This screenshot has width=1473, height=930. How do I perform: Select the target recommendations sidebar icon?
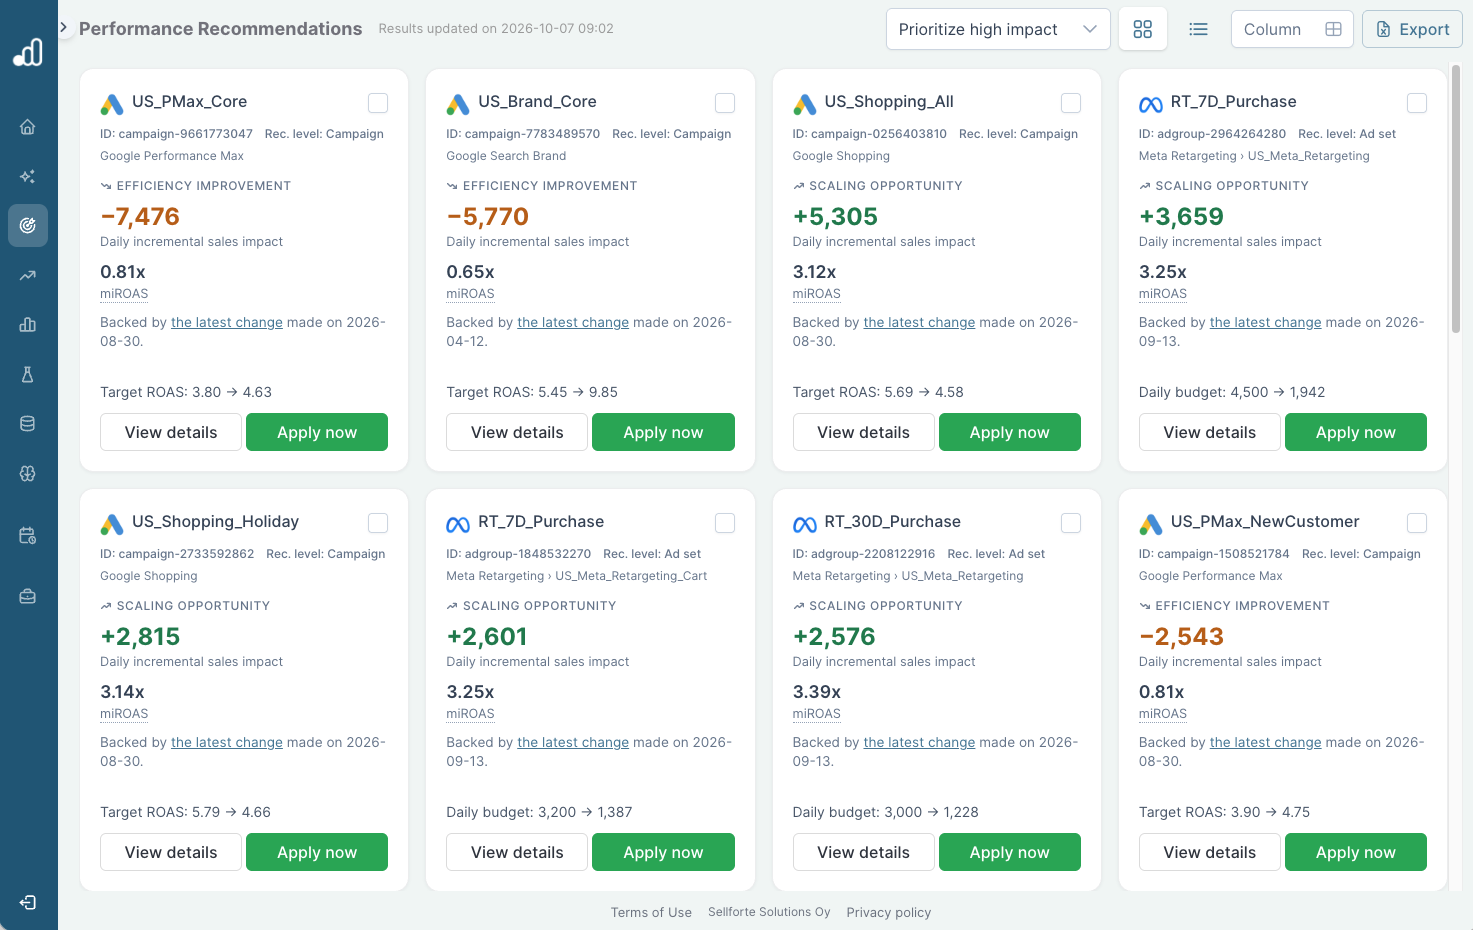[28, 226]
